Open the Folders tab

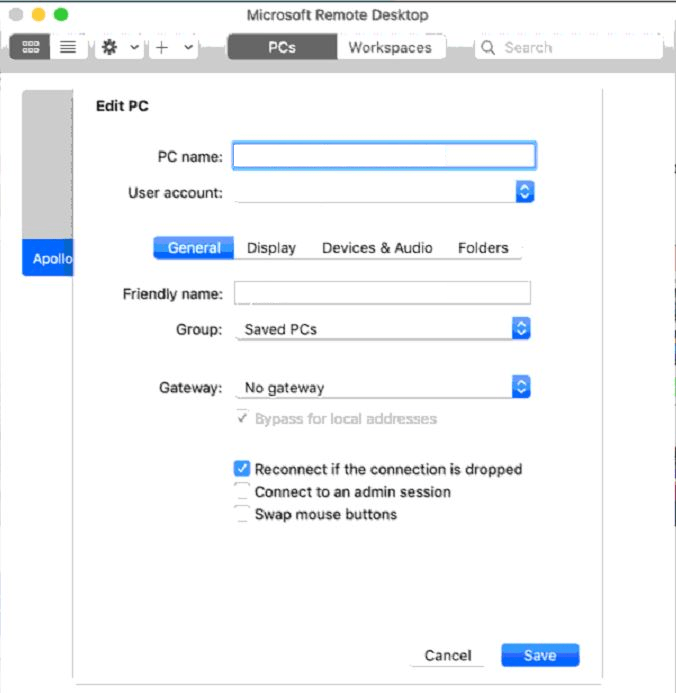(483, 248)
